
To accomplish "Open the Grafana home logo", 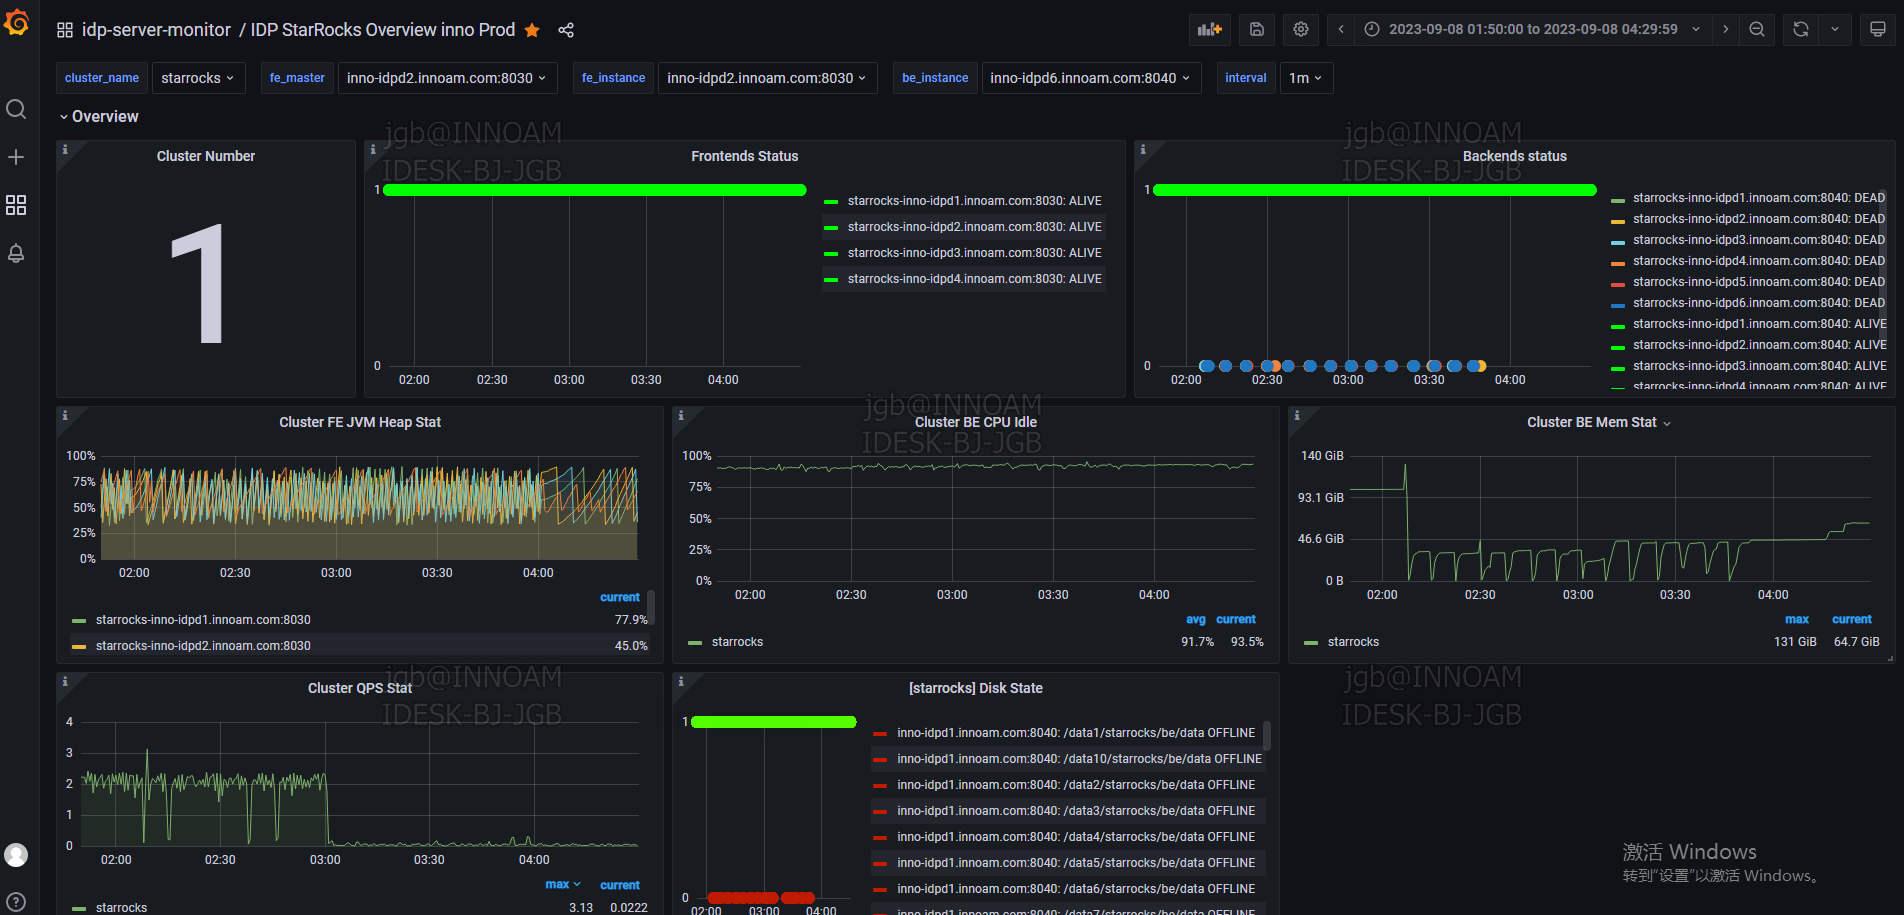I will tap(17, 22).
